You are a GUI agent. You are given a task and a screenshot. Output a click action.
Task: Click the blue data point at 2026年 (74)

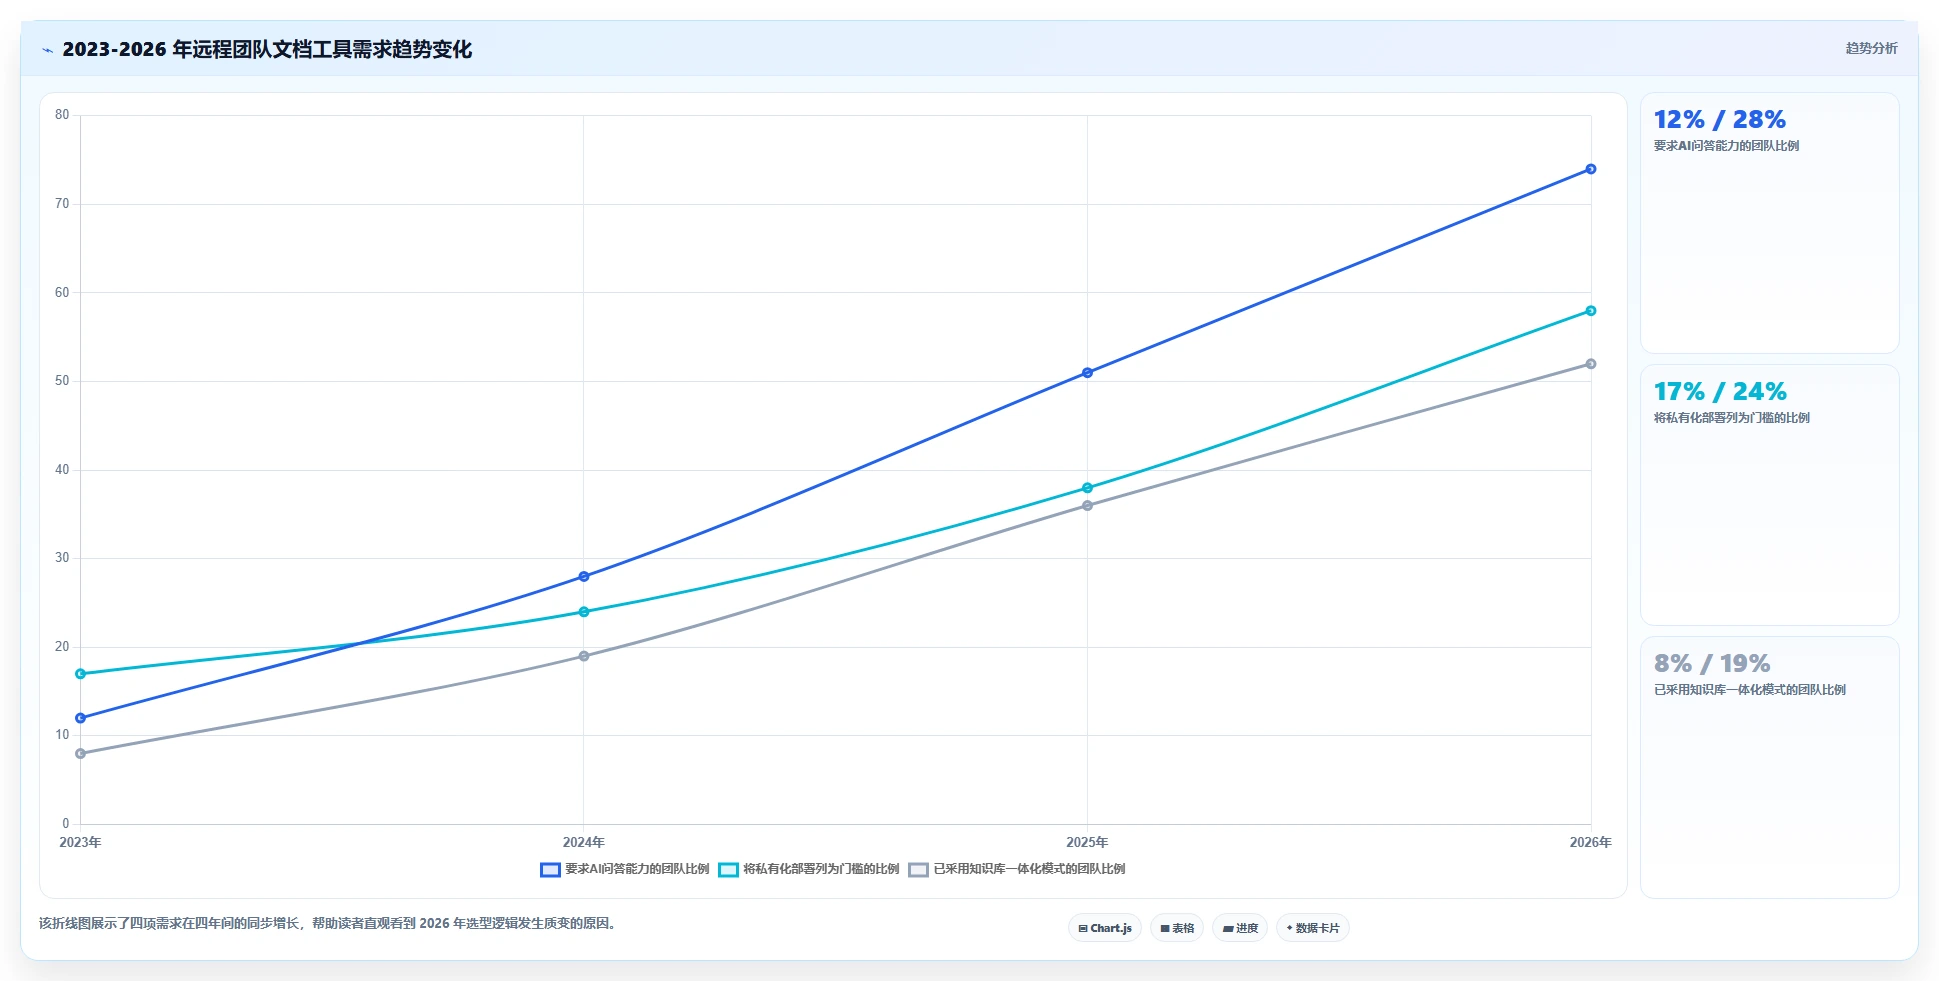(x=1590, y=169)
